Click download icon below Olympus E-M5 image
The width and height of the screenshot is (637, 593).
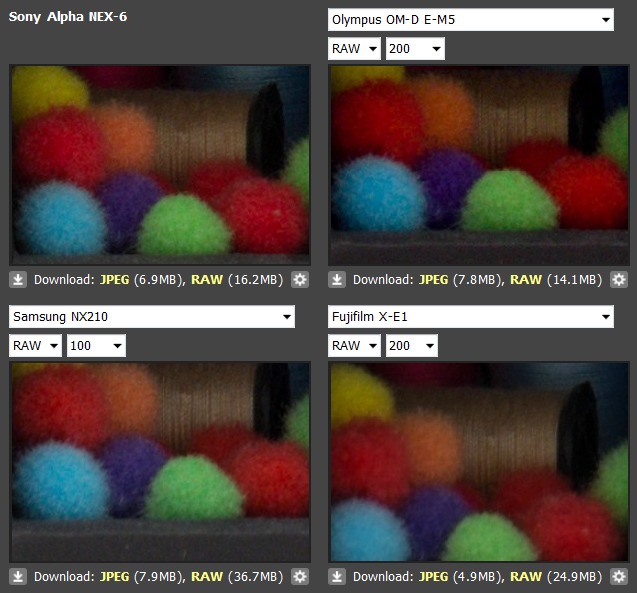[338, 280]
